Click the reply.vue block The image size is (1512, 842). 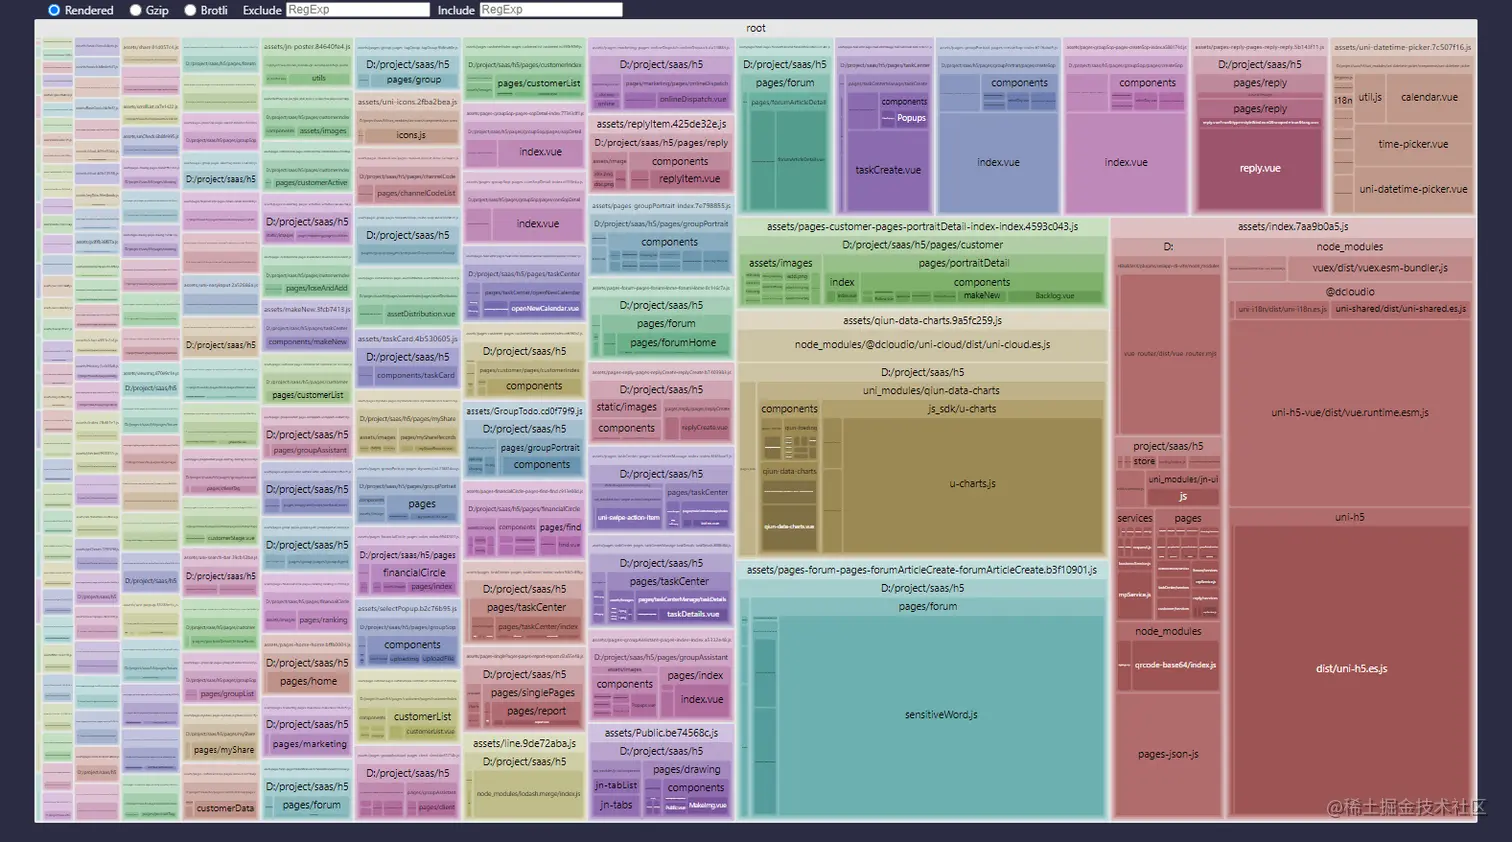(1259, 168)
